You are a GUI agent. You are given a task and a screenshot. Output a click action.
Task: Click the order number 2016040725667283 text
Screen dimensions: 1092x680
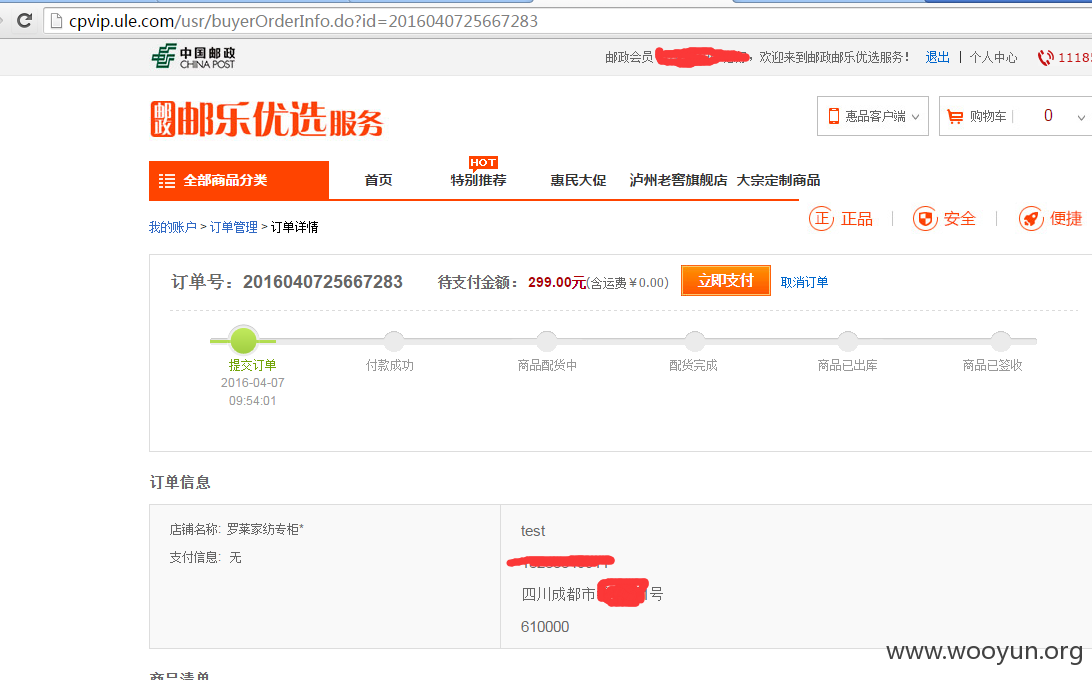tap(322, 282)
